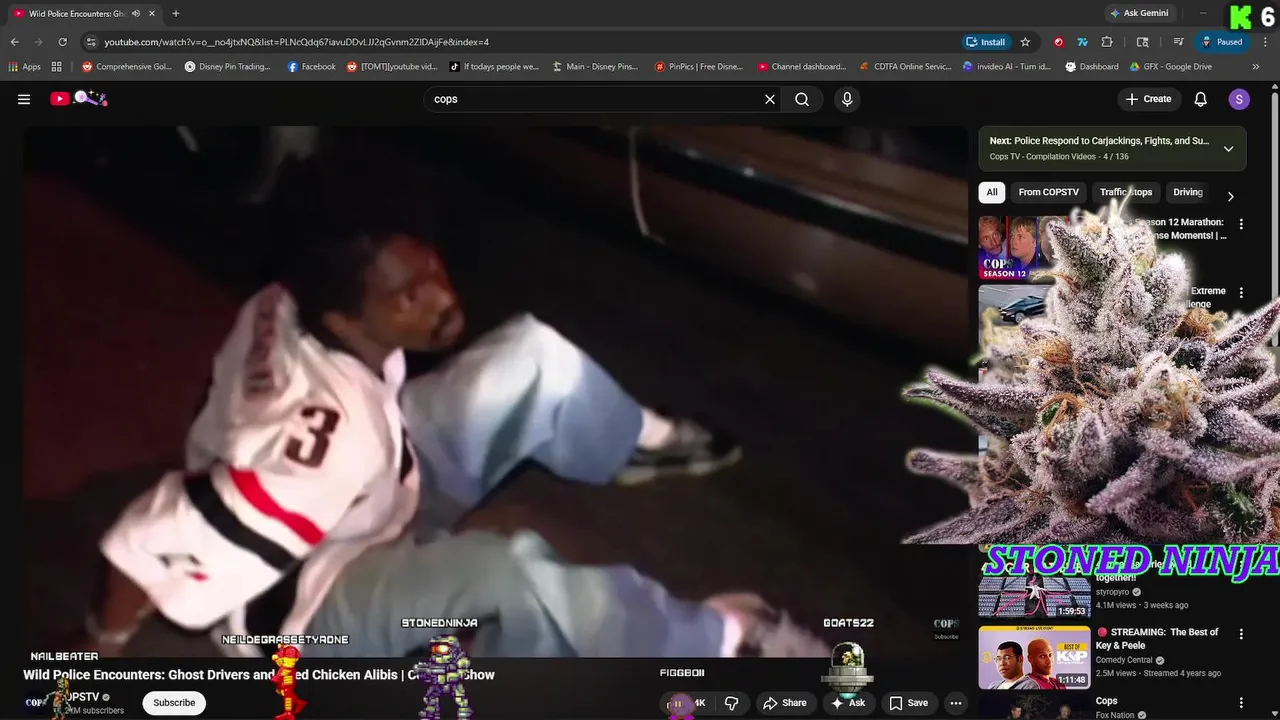Clear the search box with the X
This screenshot has height=720, width=1280.
coord(770,99)
